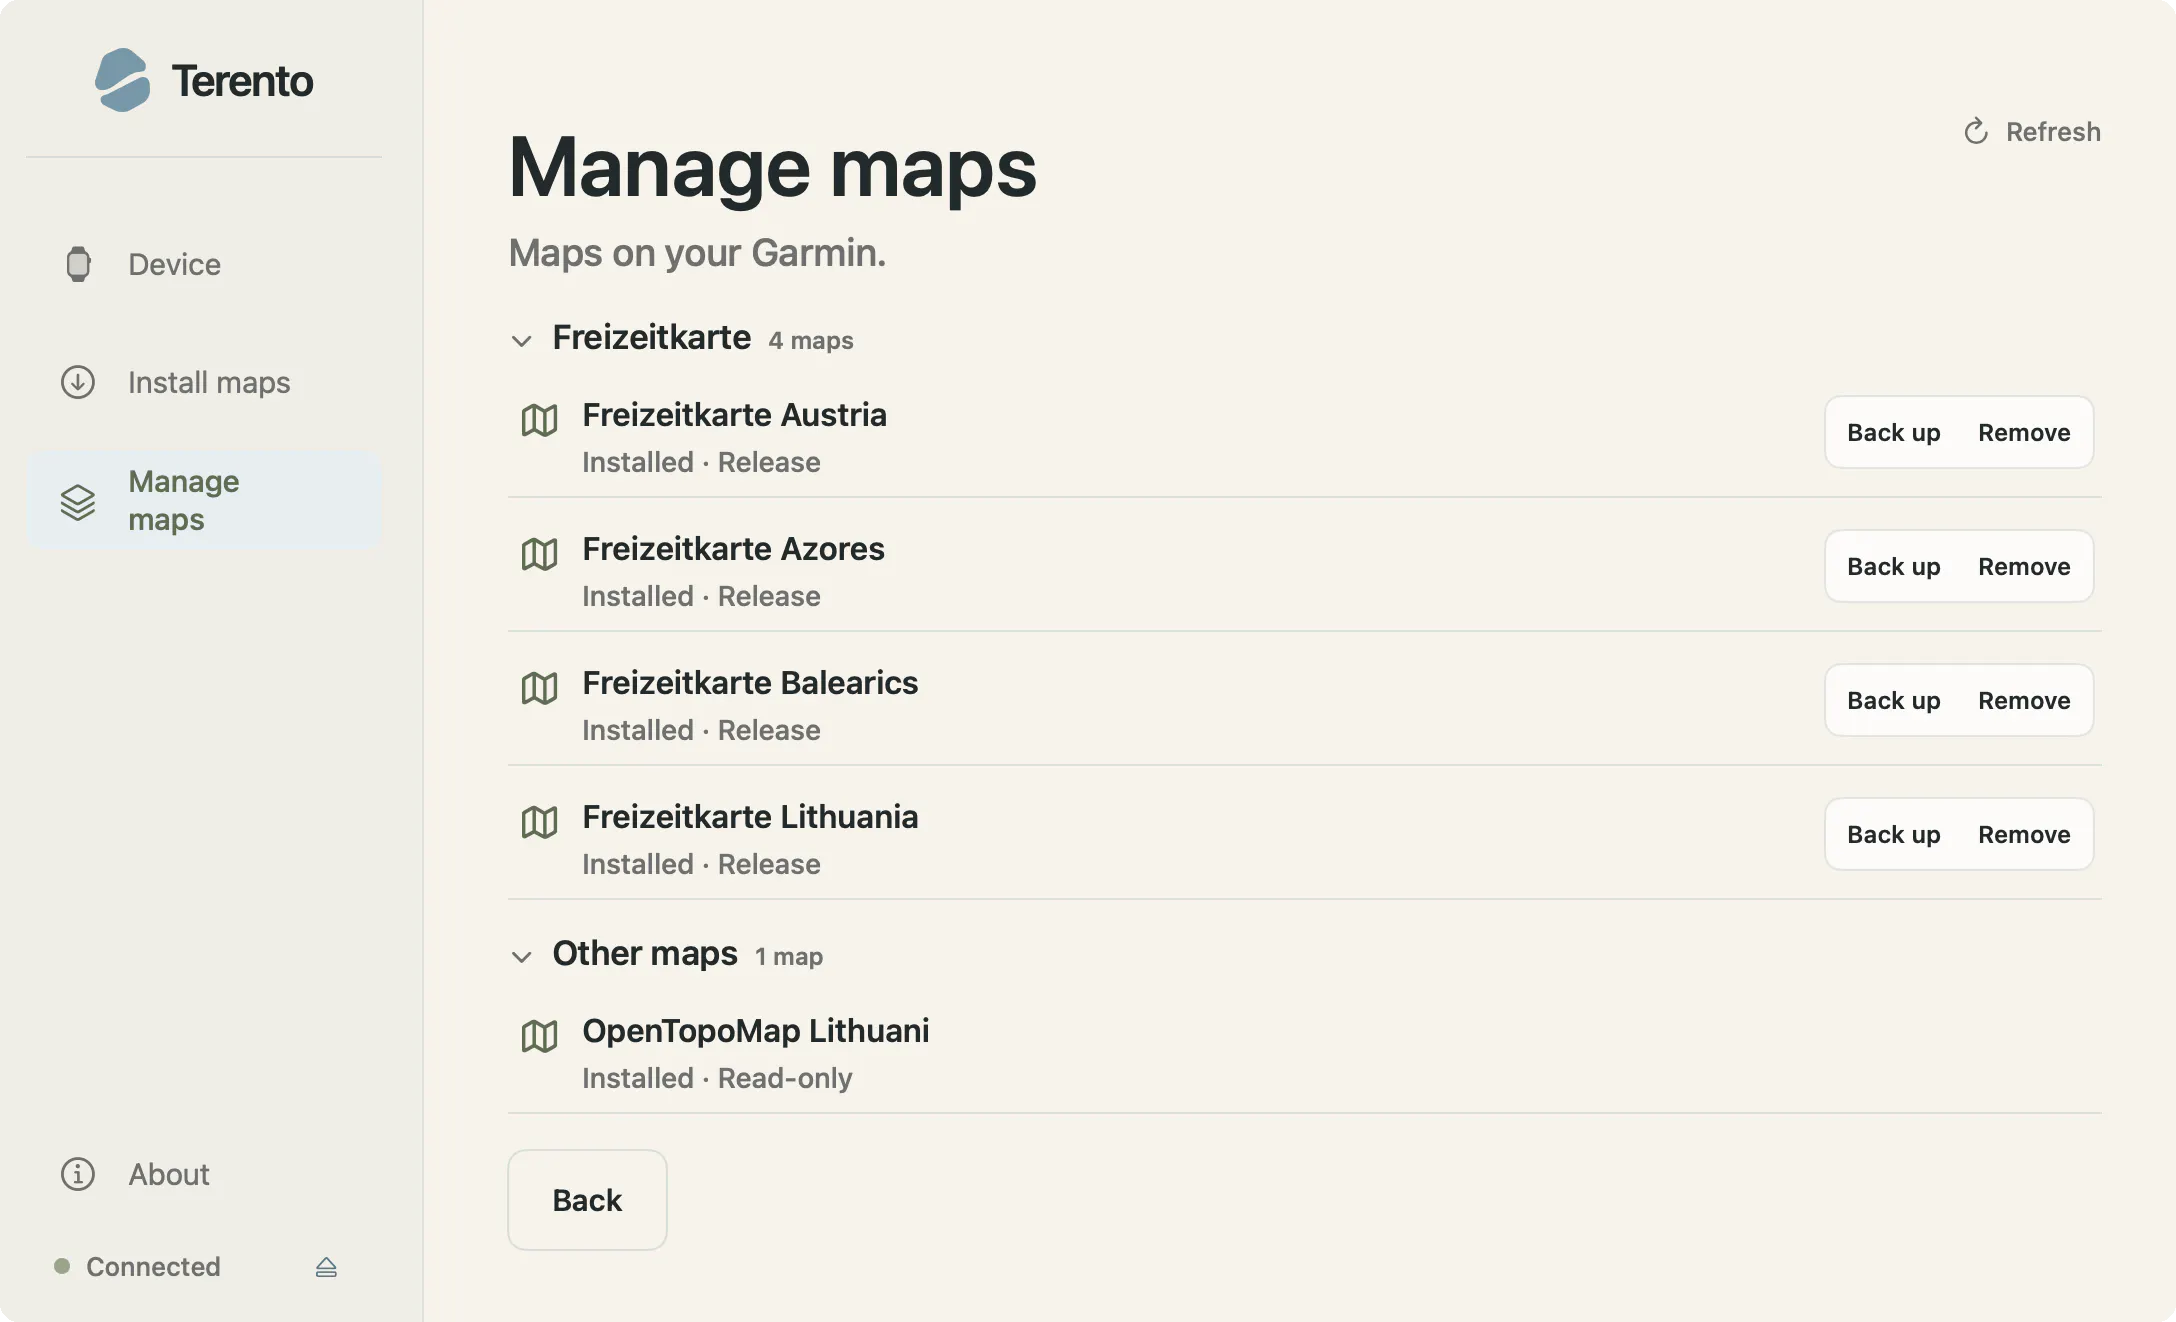Click the Freizeitkarte Balearics title
The height and width of the screenshot is (1322, 2176).
click(x=750, y=683)
